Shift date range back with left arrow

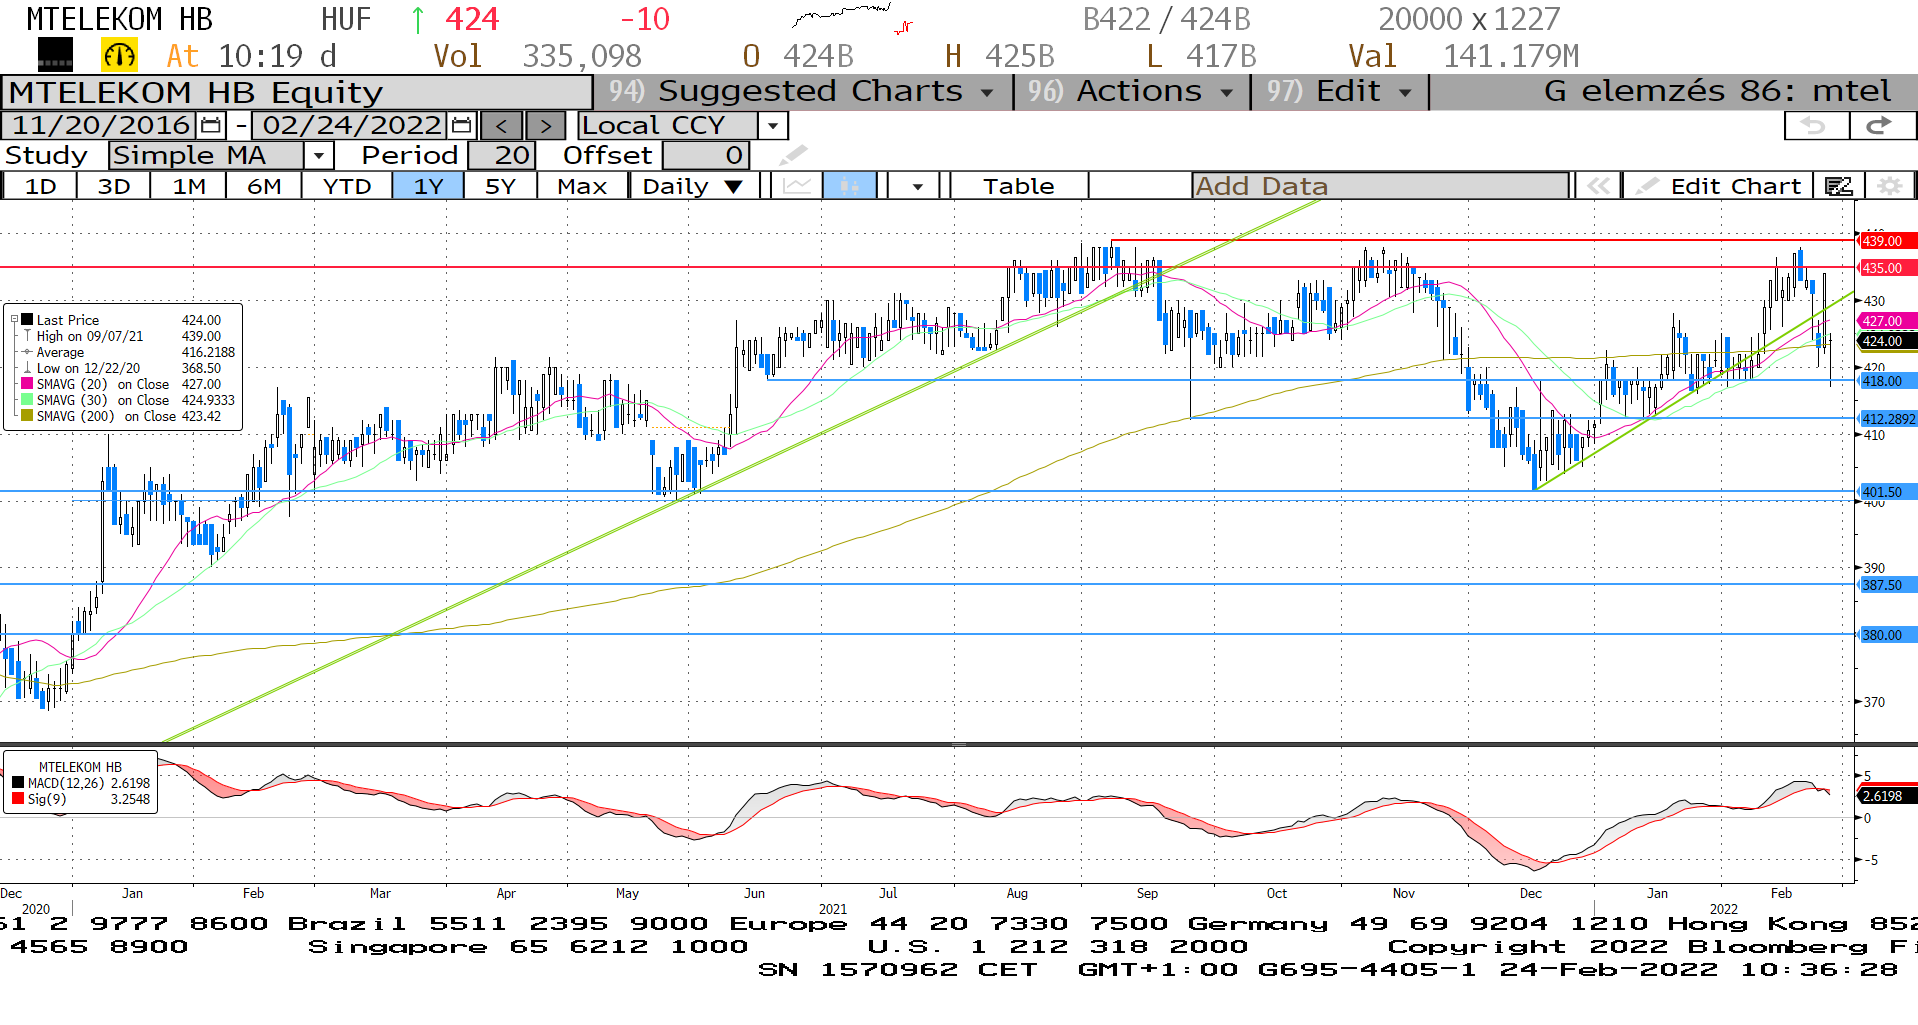[x=502, y=126]
